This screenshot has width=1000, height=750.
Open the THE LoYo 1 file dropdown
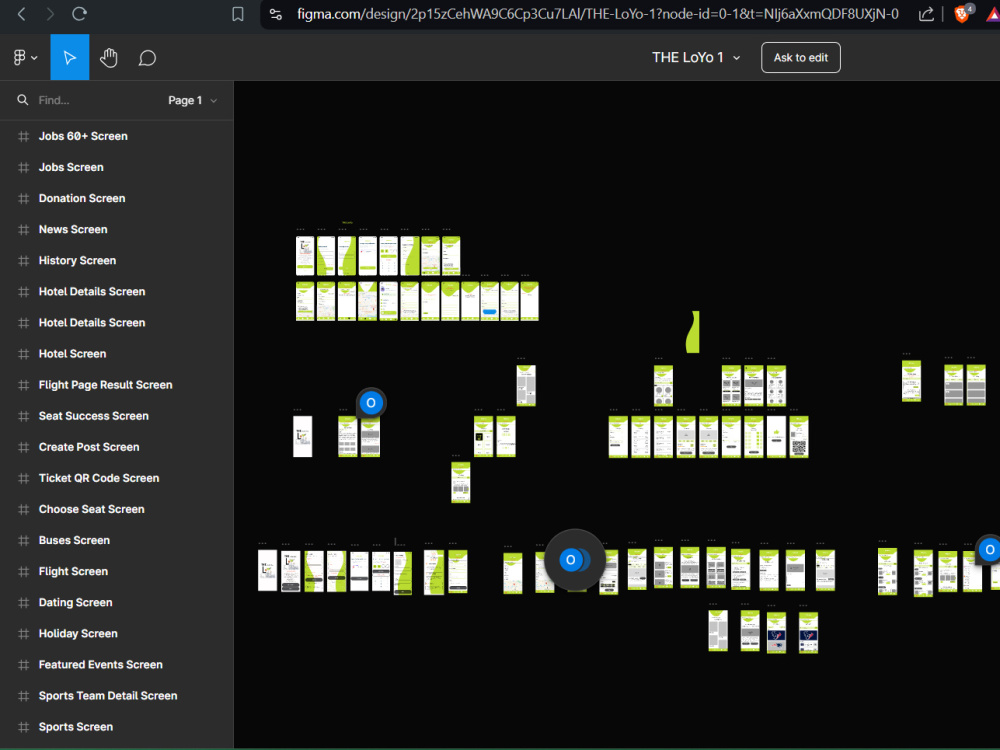[736, 57]
